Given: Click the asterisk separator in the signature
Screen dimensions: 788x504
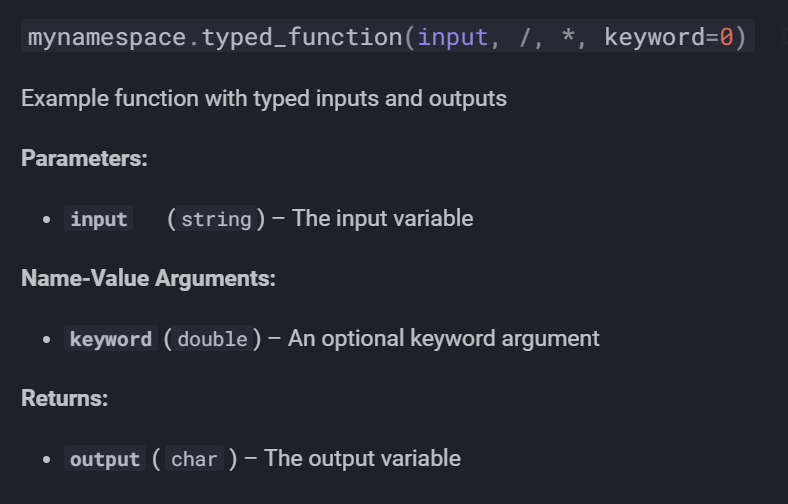Looking at the screenshot, I should click(x=568, y=36).
